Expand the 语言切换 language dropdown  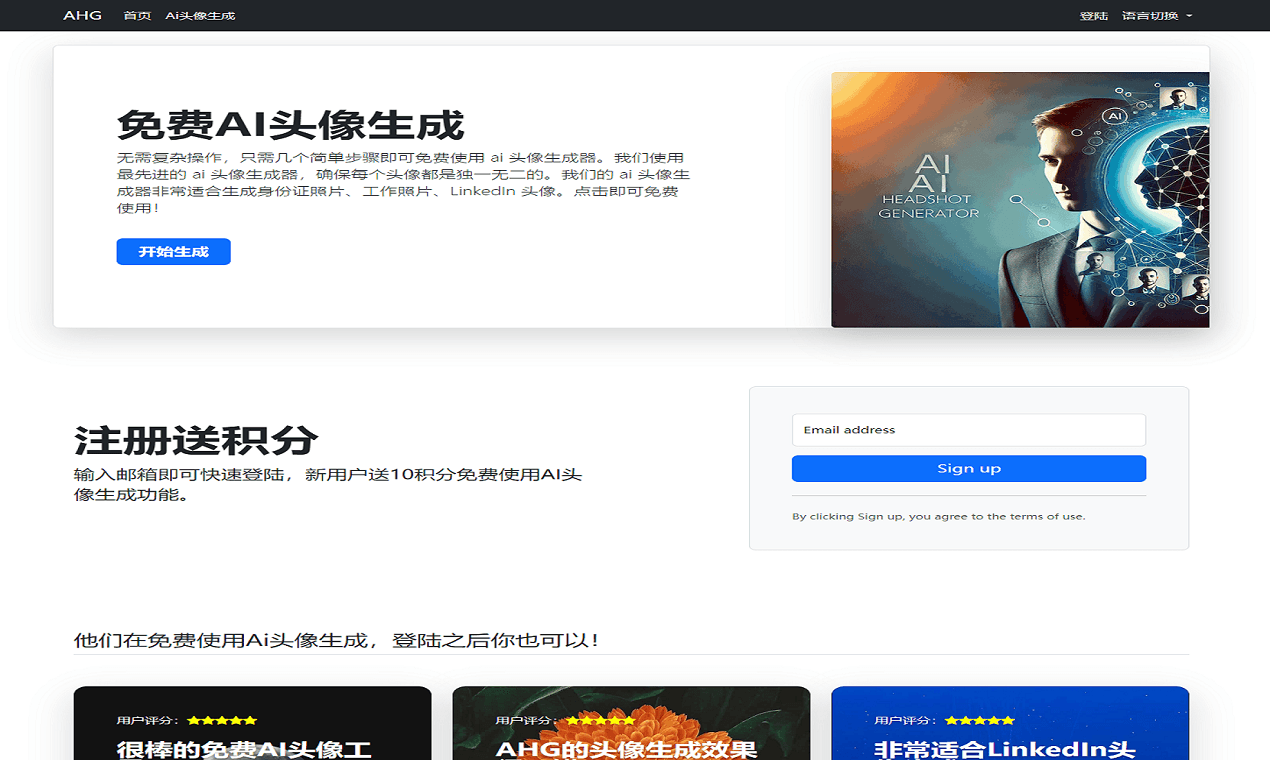point(1156,16)
